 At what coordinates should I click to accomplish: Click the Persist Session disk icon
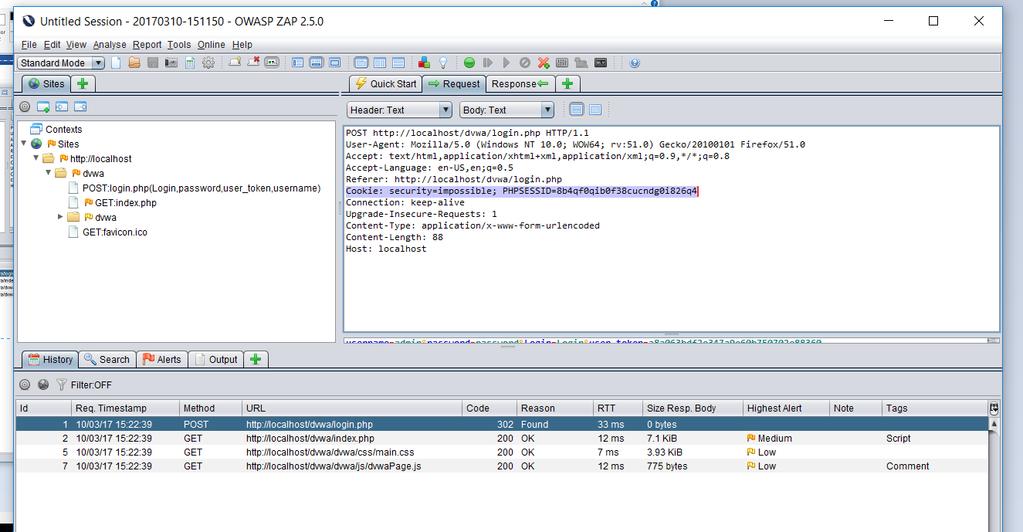(x=153, y=63)
